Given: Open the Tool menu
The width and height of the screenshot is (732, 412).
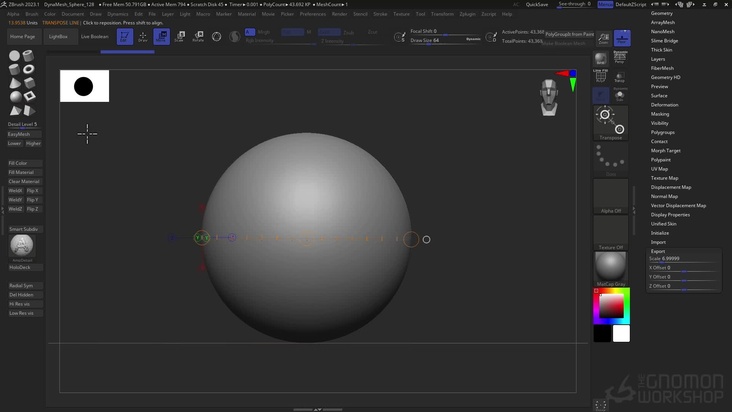Looking at the screenshot, I should 421,14.
